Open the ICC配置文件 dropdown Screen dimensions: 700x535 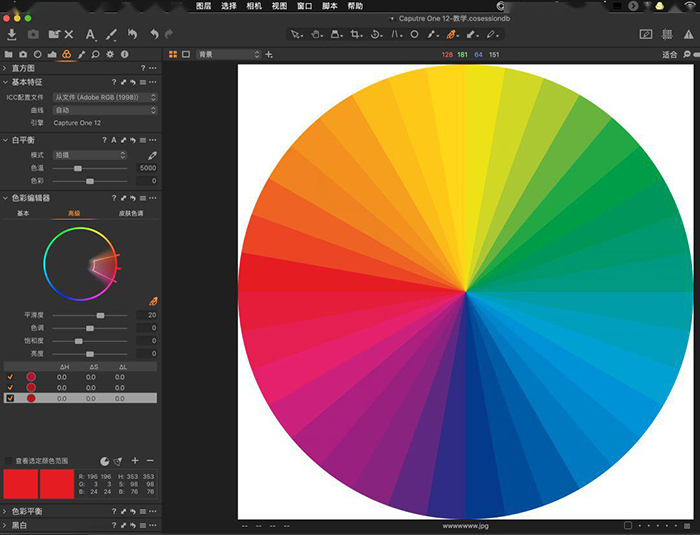(x=105, y=97)
